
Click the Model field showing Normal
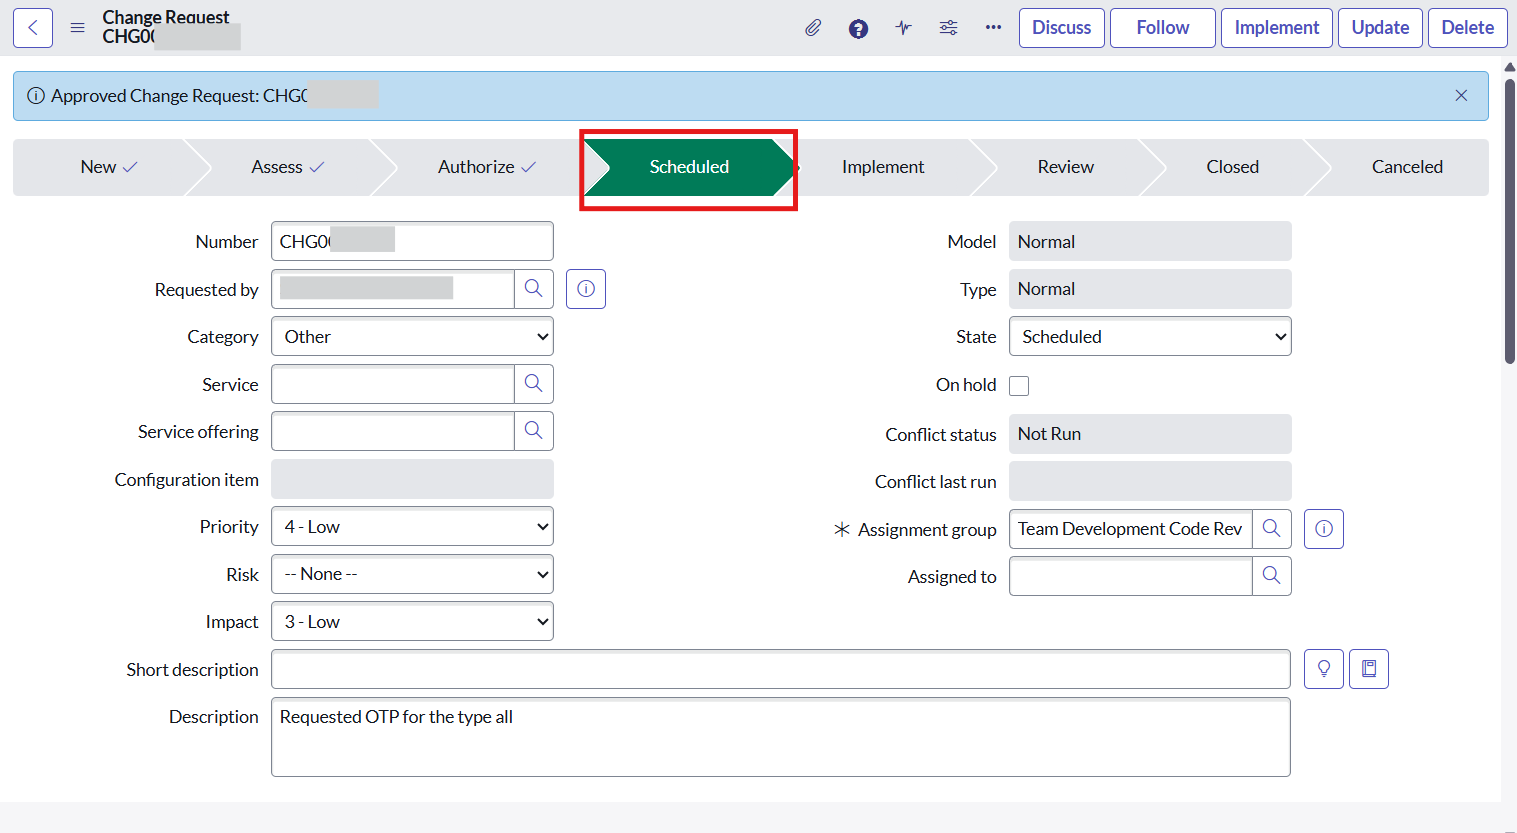click(x=1150, y=241)
